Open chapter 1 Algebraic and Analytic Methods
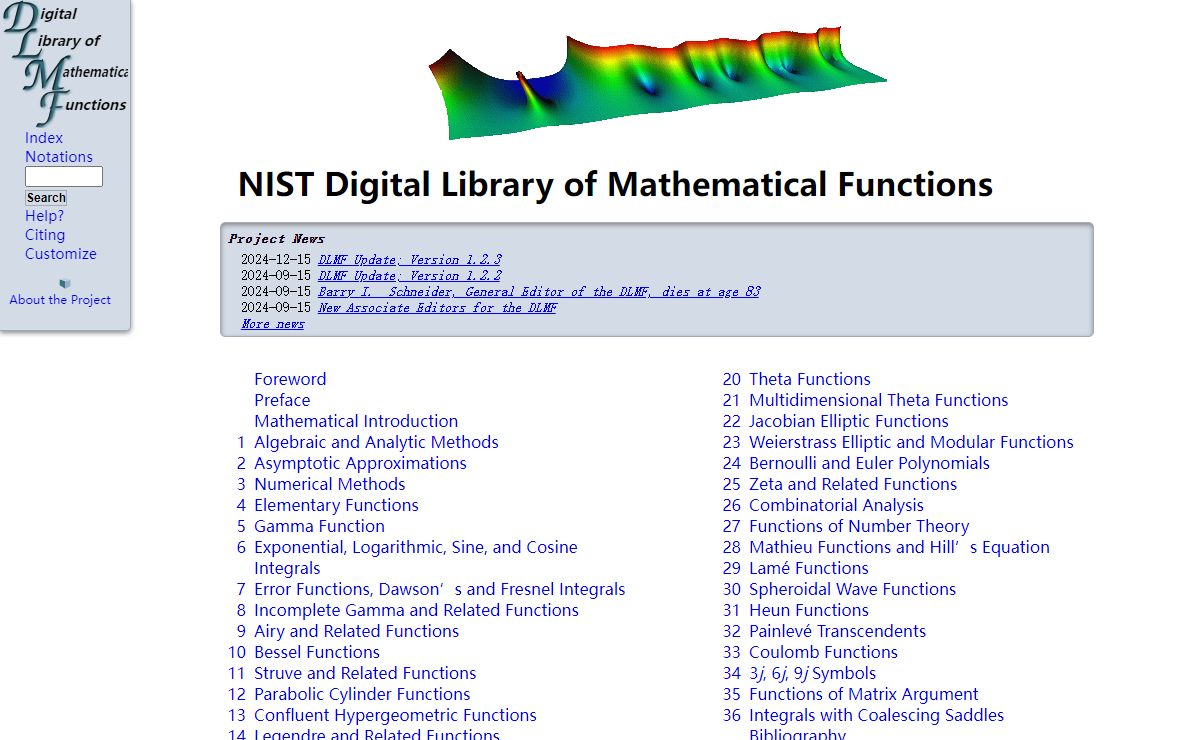This screenshot has height=740, width=1200. click(376, 442)
